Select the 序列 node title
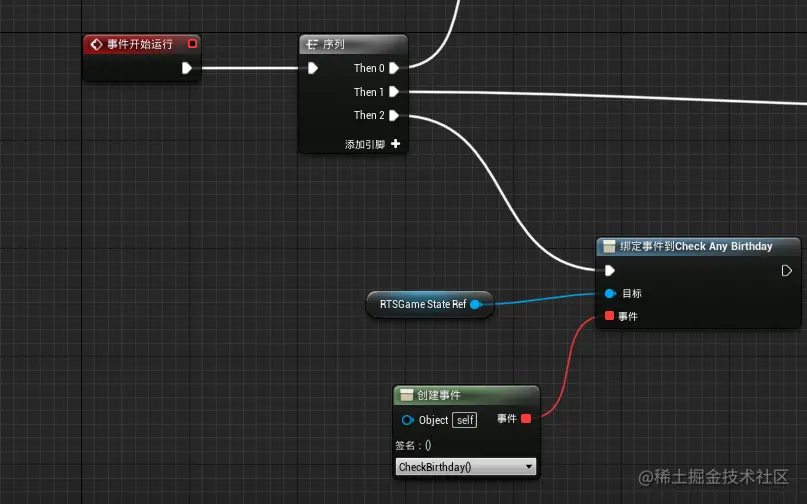The height and width of the screenshot is (504, 807). pyautogui.click(x=334, y=45)
